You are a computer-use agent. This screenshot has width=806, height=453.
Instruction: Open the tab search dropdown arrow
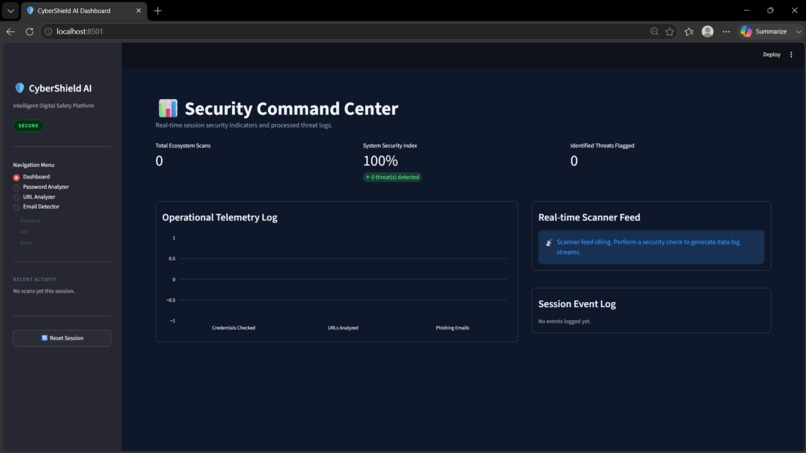10,10
